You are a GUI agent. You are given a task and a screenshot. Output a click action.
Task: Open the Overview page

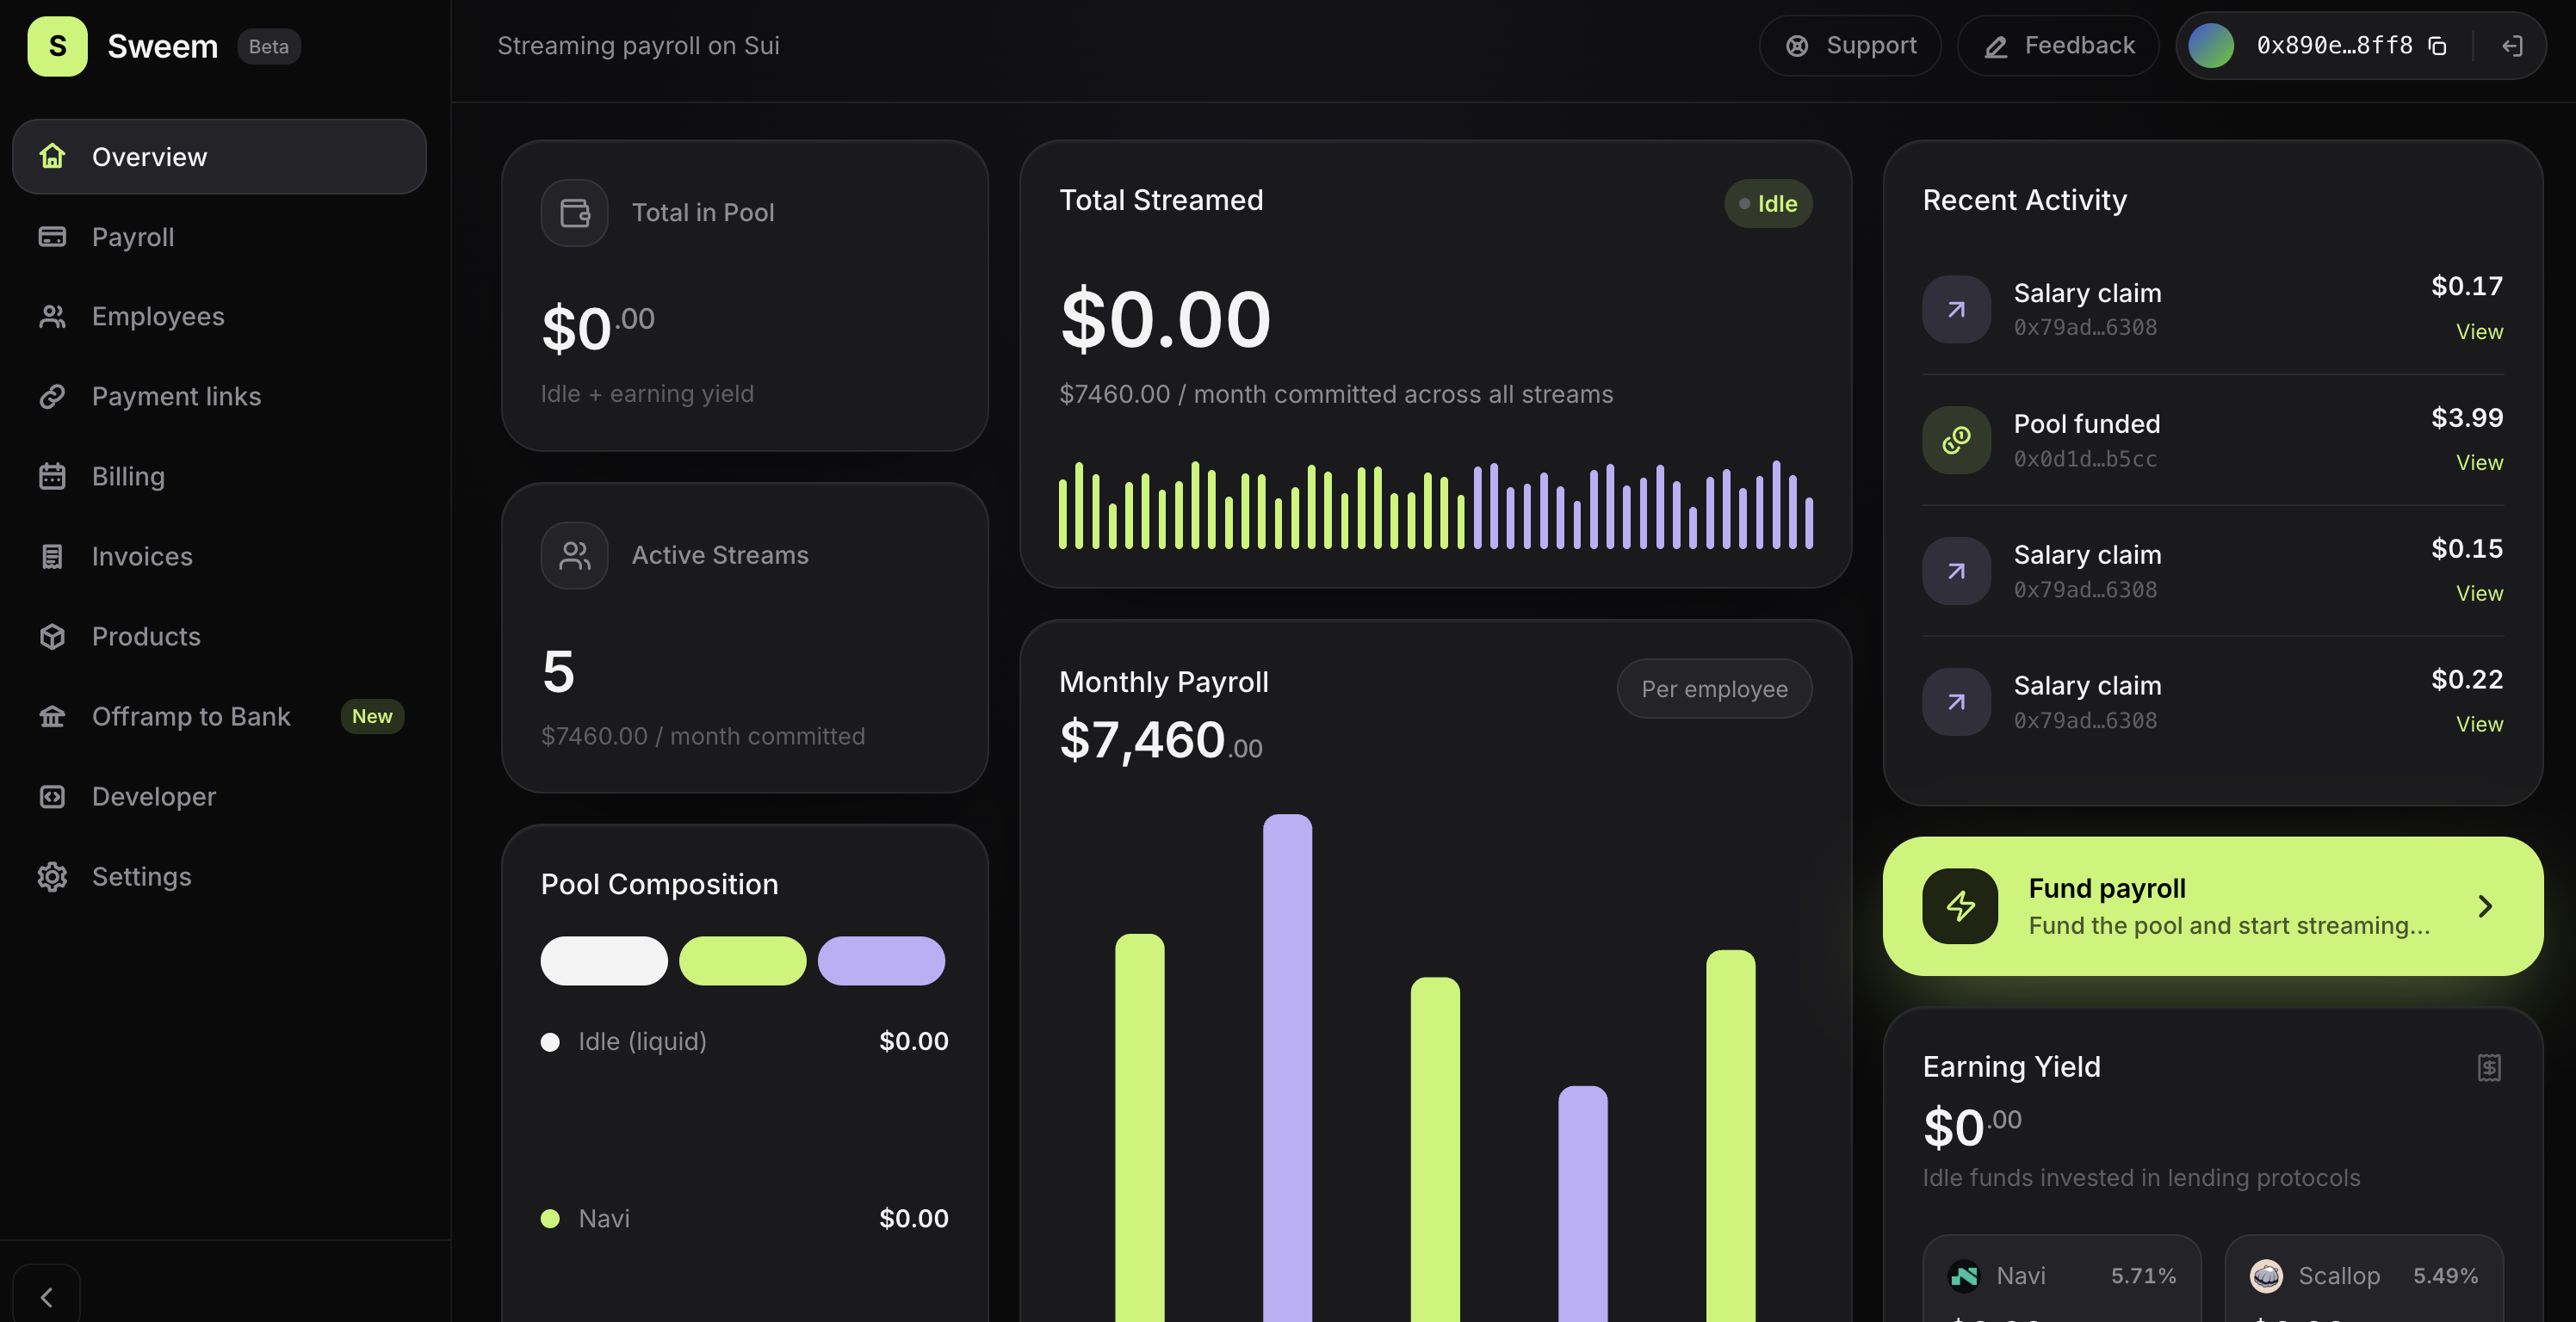pos(219,157)
